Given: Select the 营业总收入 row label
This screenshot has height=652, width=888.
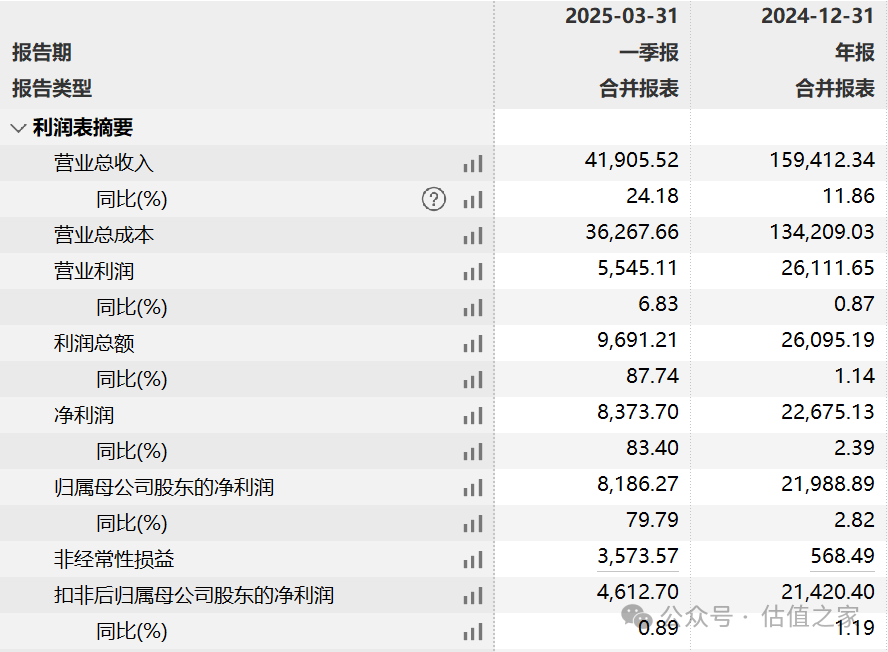Looking at the screenshot, I should (x=104, y=163).
